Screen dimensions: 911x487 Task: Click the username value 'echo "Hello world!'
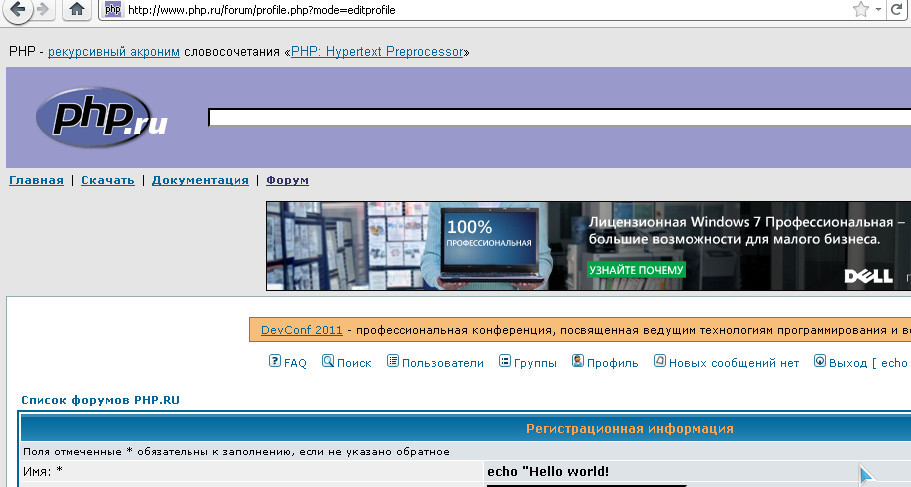[548, 471]
